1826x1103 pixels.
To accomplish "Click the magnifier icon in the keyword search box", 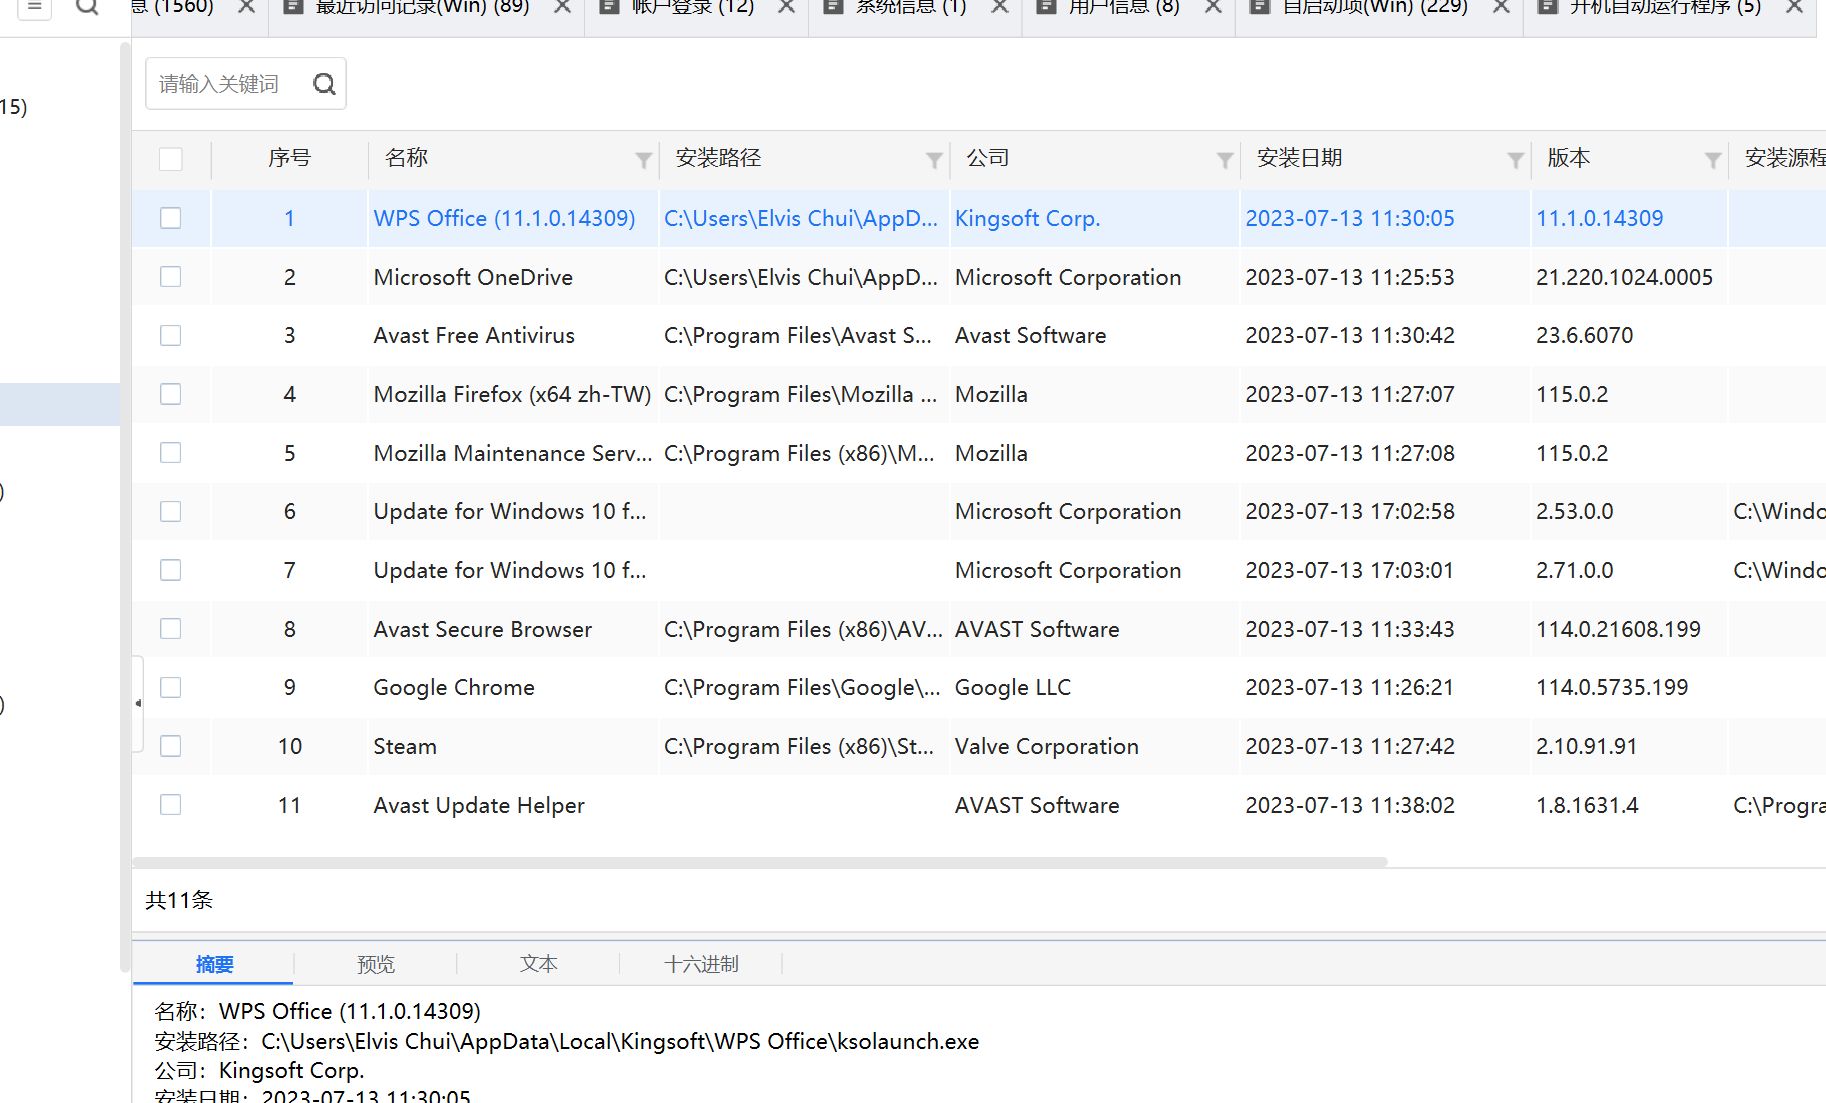I will click(324, 84).
